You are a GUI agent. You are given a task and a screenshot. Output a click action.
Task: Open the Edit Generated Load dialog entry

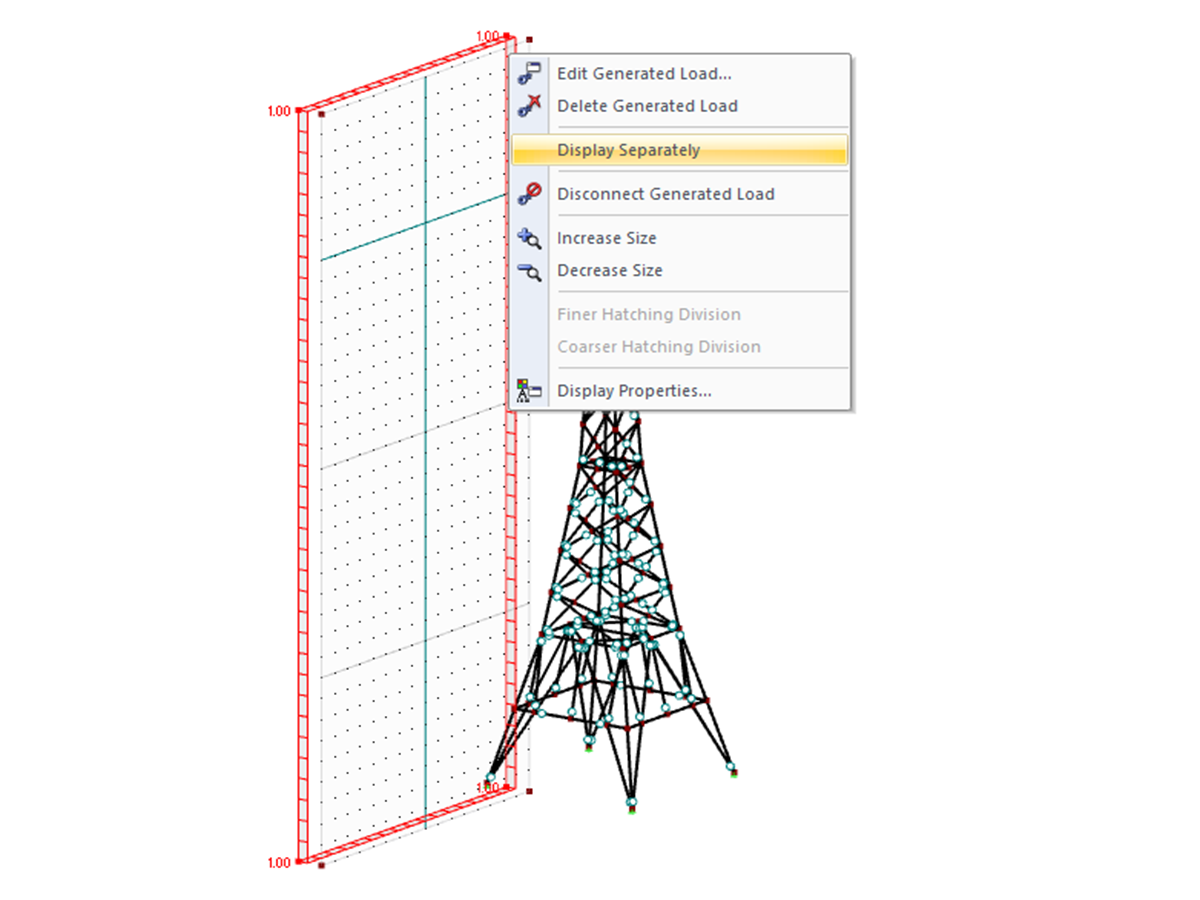click(644, 73)
